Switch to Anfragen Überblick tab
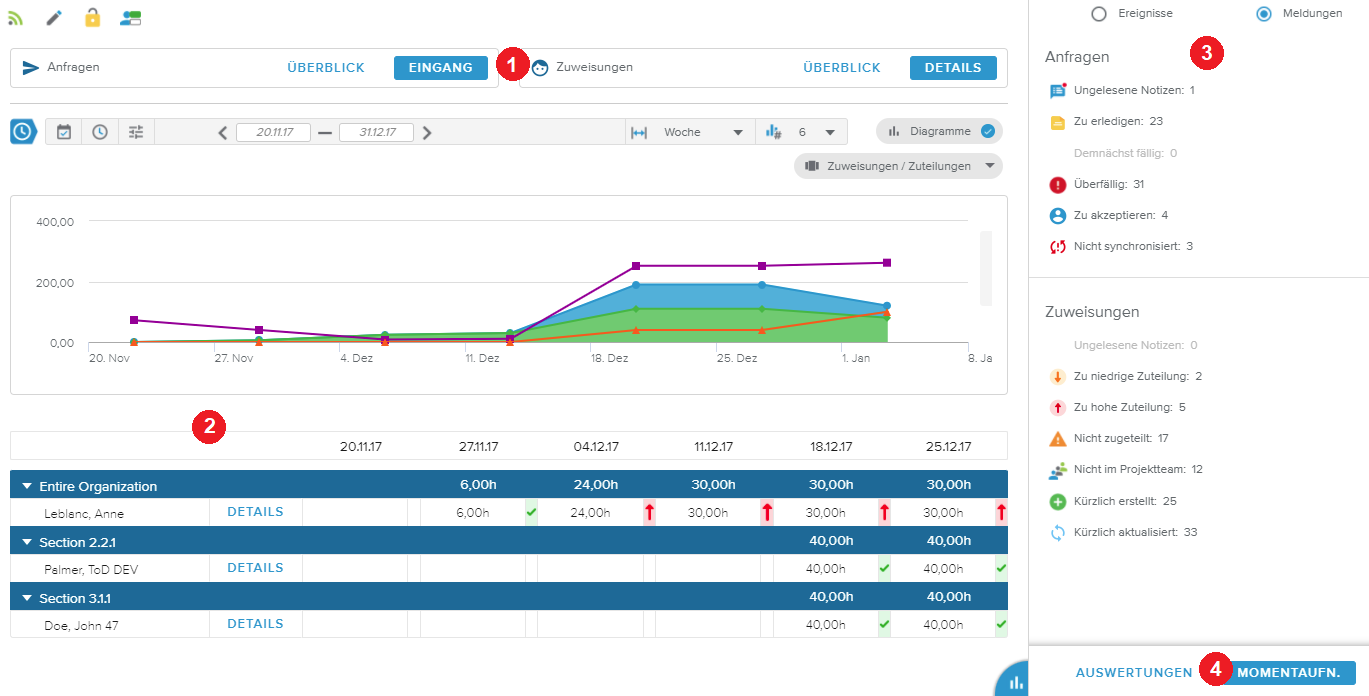The width and height of the screenshot is (1369, 696). tap(325, 68)
